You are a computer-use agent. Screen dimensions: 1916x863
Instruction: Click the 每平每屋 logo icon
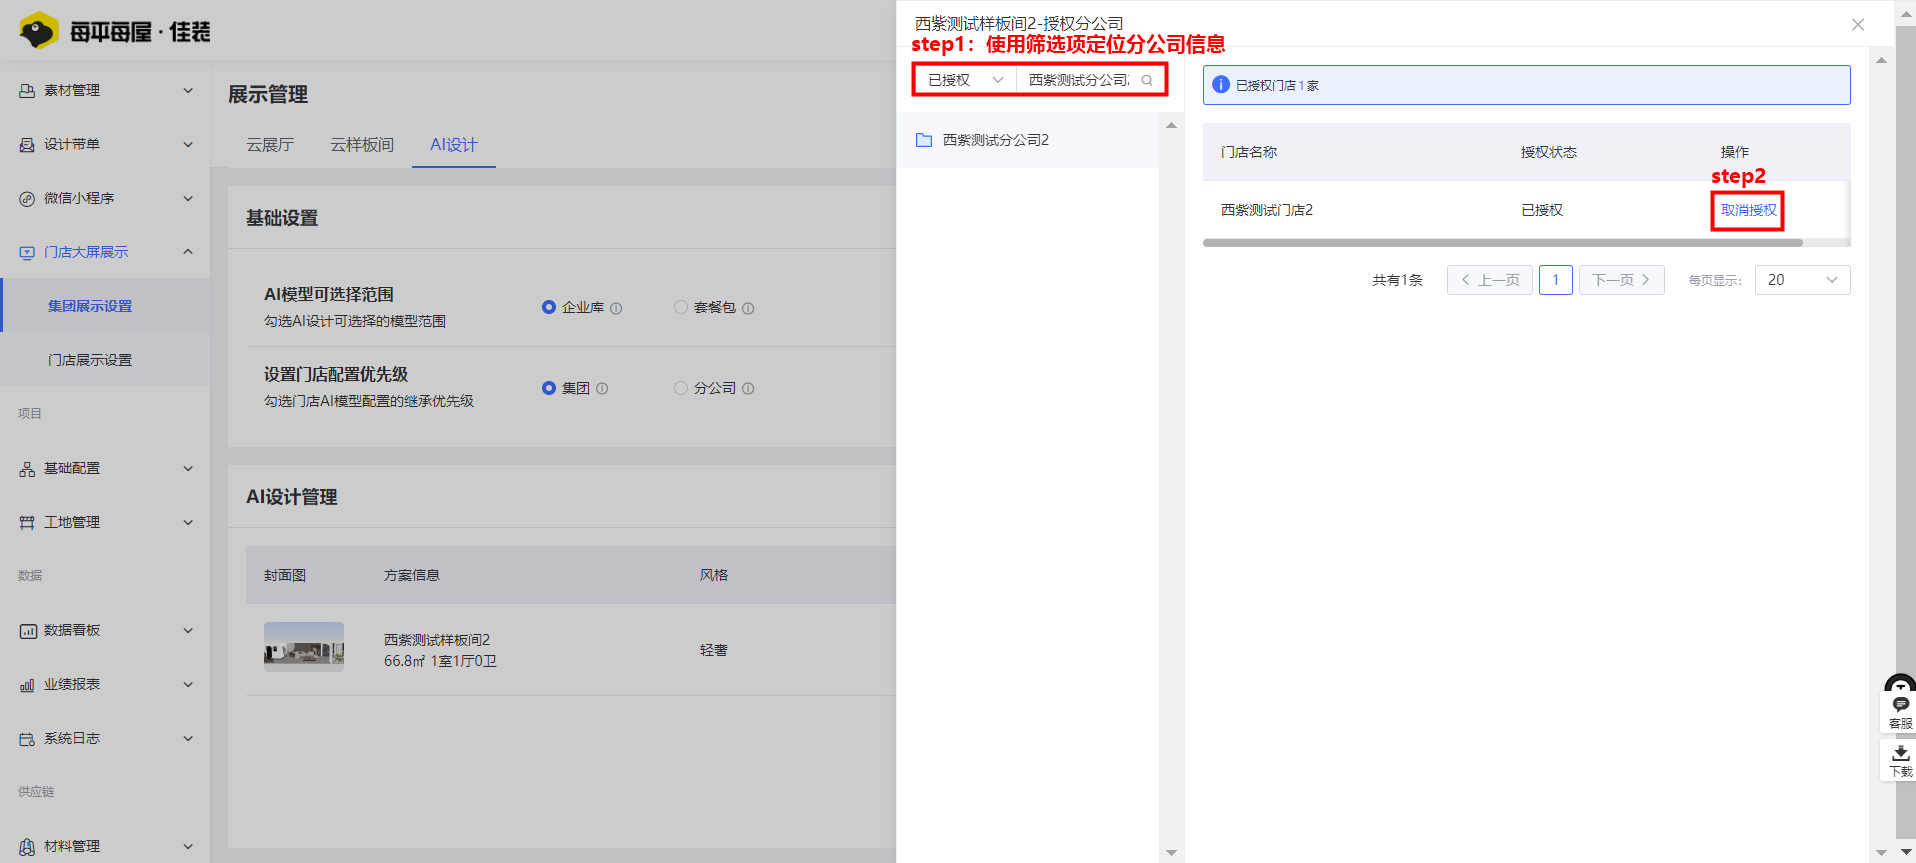39,31
